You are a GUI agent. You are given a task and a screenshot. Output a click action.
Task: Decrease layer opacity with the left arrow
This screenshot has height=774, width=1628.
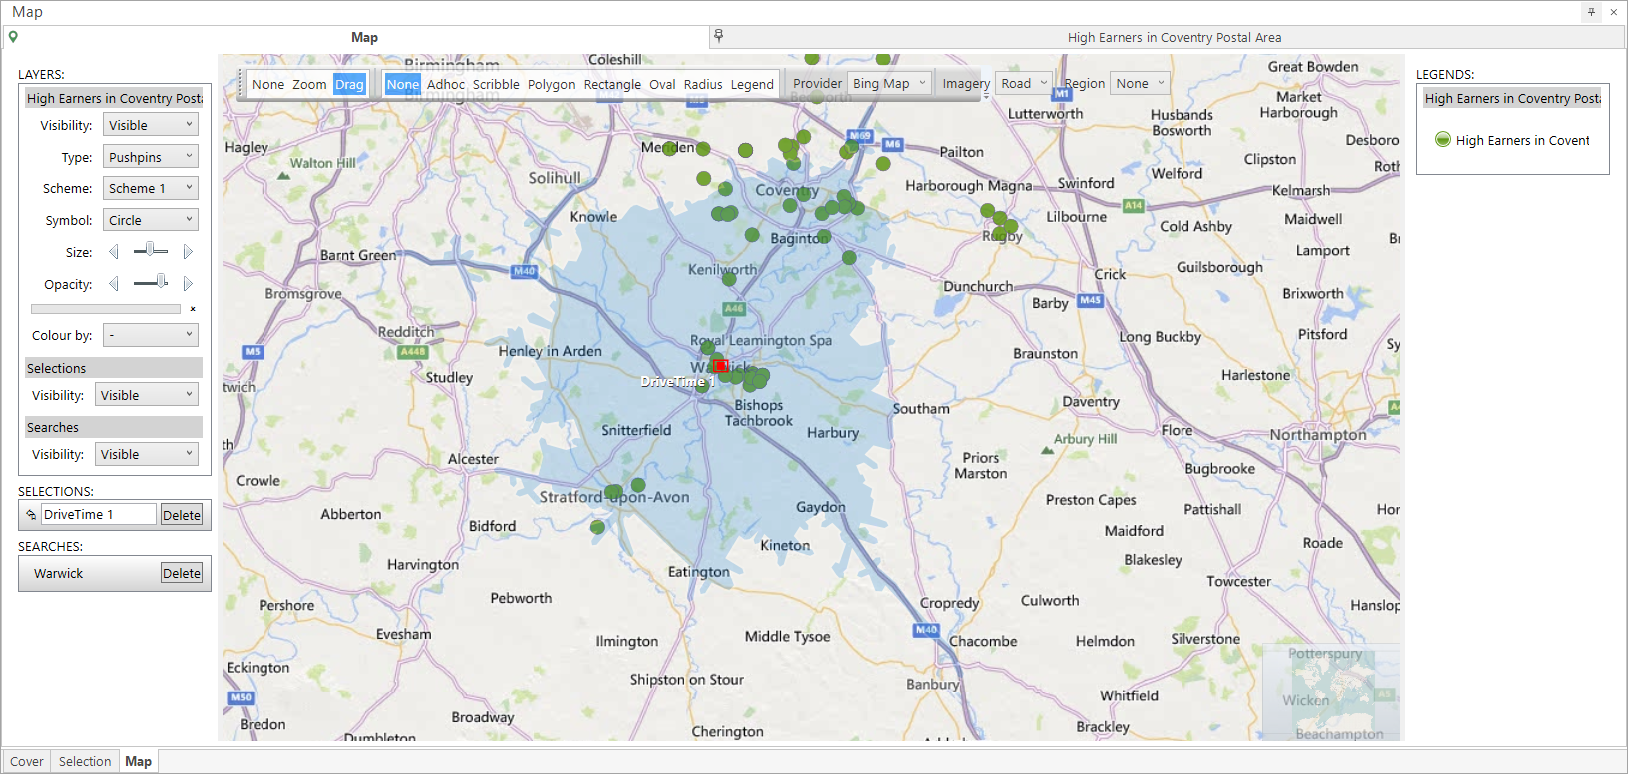click(x=114, y=284)
